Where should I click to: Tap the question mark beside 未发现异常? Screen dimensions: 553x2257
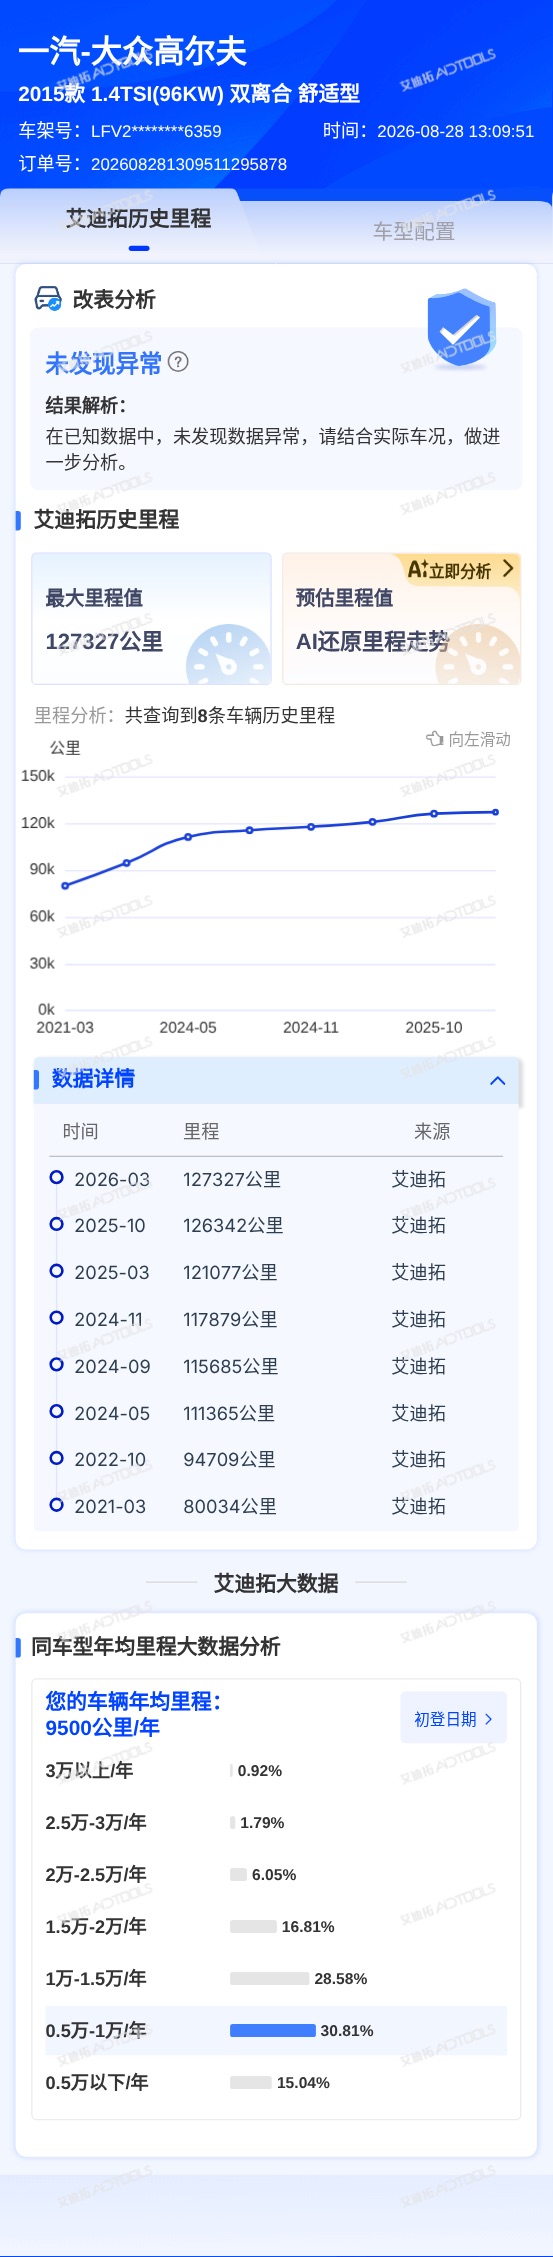tap(178, 362)
